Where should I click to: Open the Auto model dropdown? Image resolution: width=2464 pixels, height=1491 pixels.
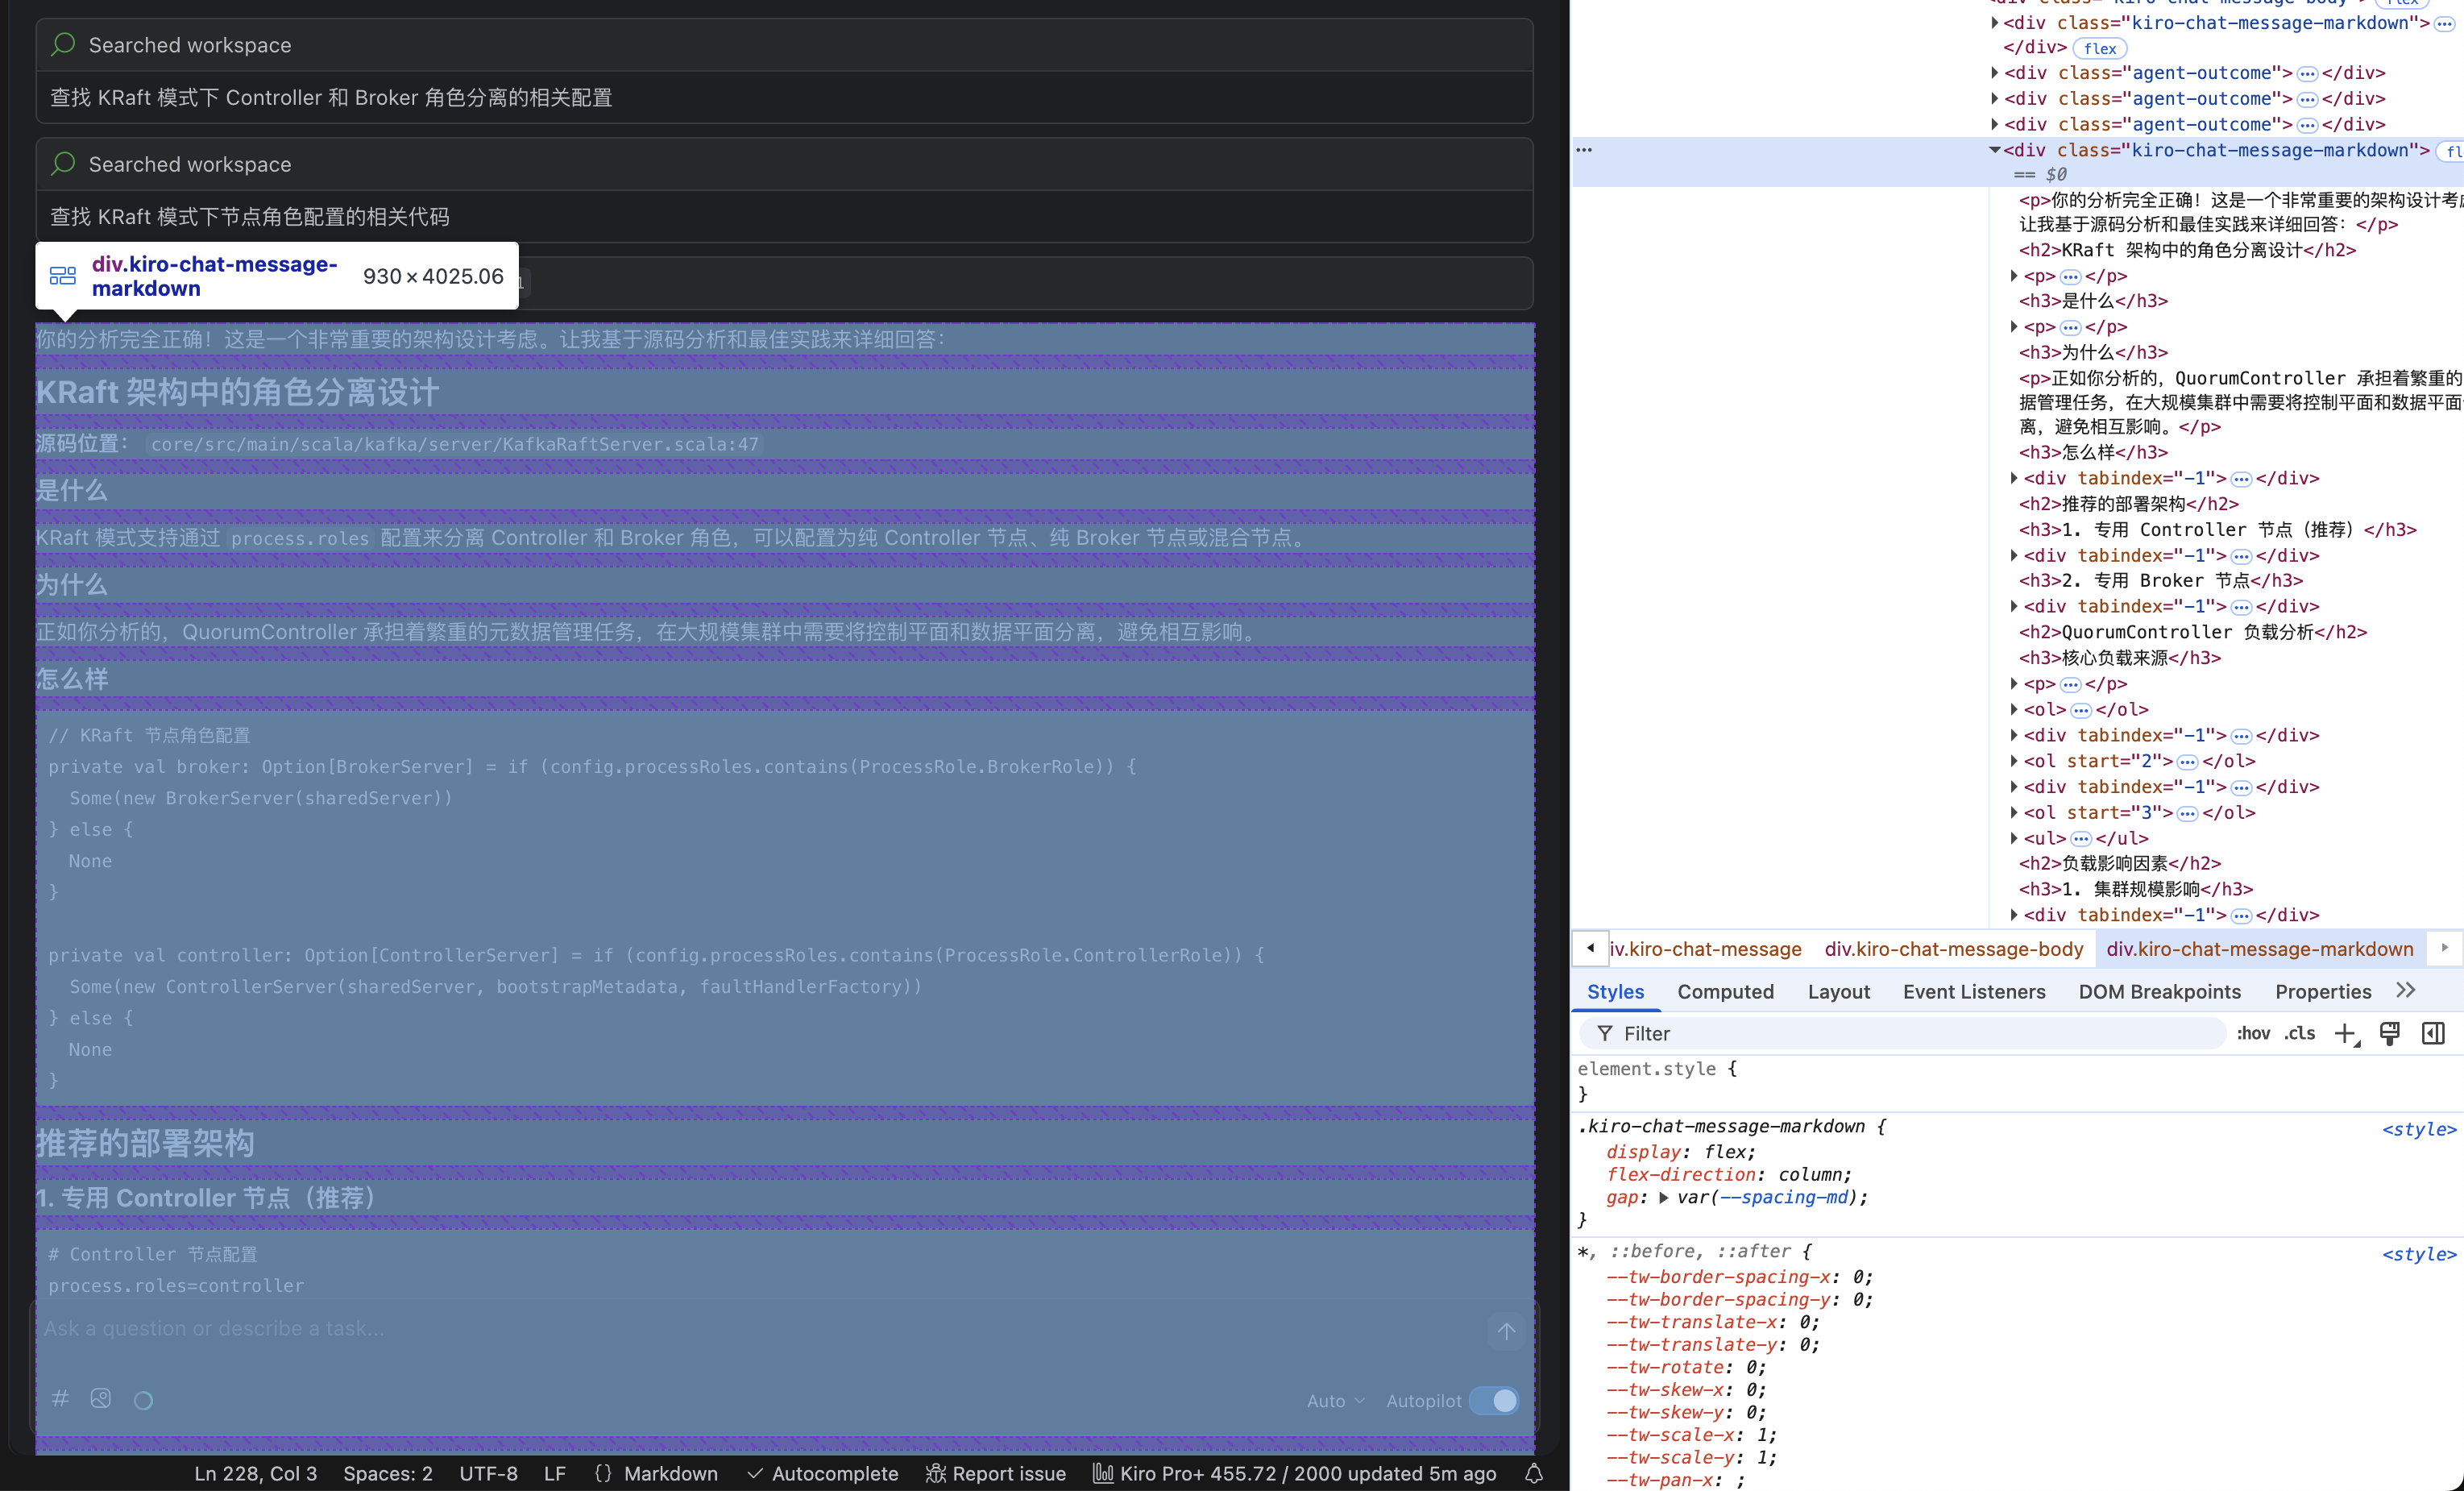click(1335, 1400)
